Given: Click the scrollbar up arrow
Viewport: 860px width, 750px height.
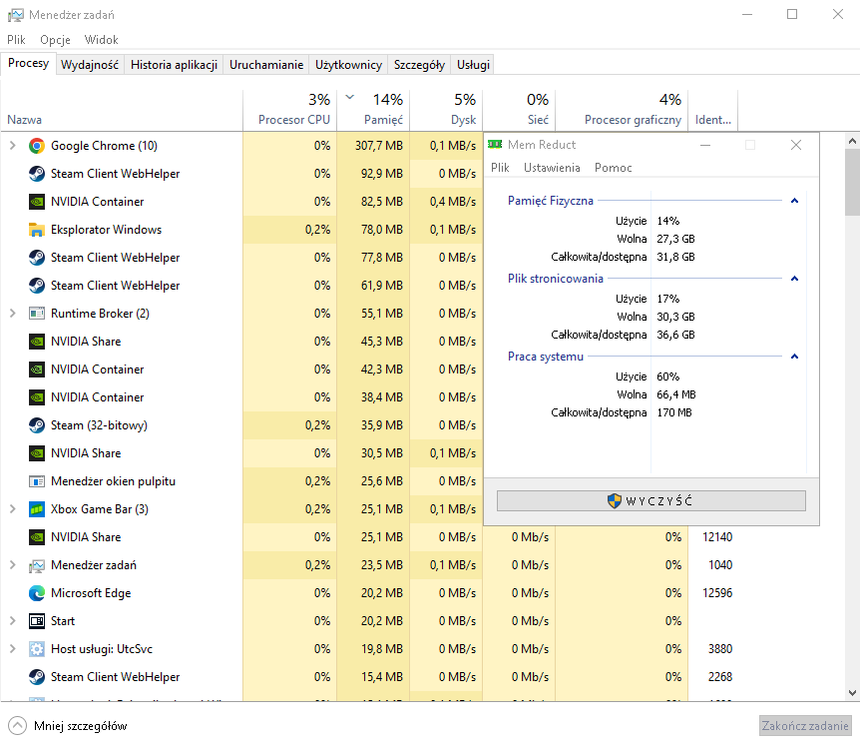Looking at the screenshot, I should 852,141.
